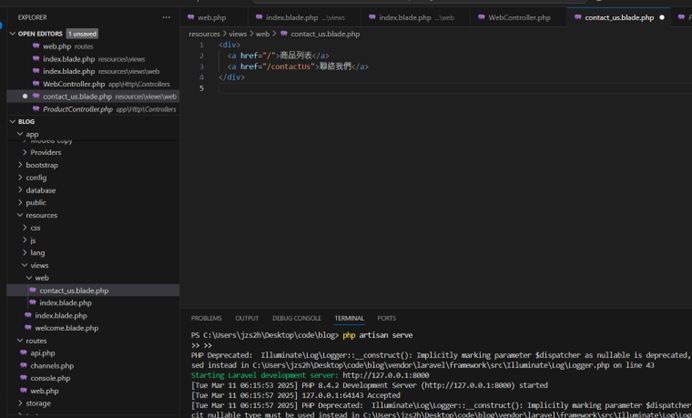The width and height of the screenshot is (692, 418).
Task: Expand the js folder
Action: (25, 240)
